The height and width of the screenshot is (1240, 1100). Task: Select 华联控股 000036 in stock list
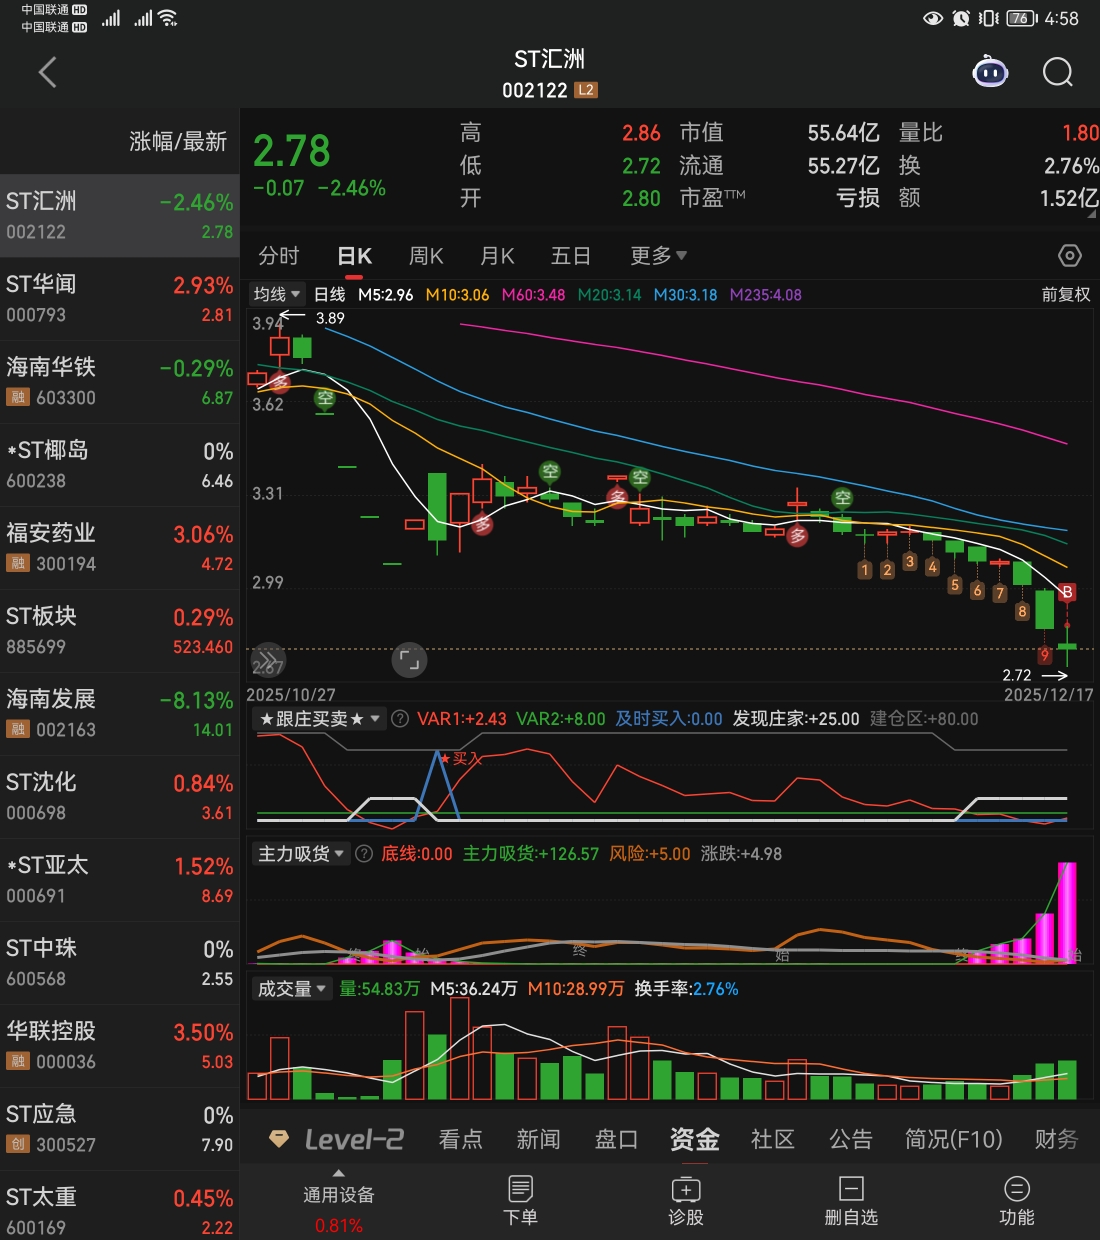coord(120,1046)
